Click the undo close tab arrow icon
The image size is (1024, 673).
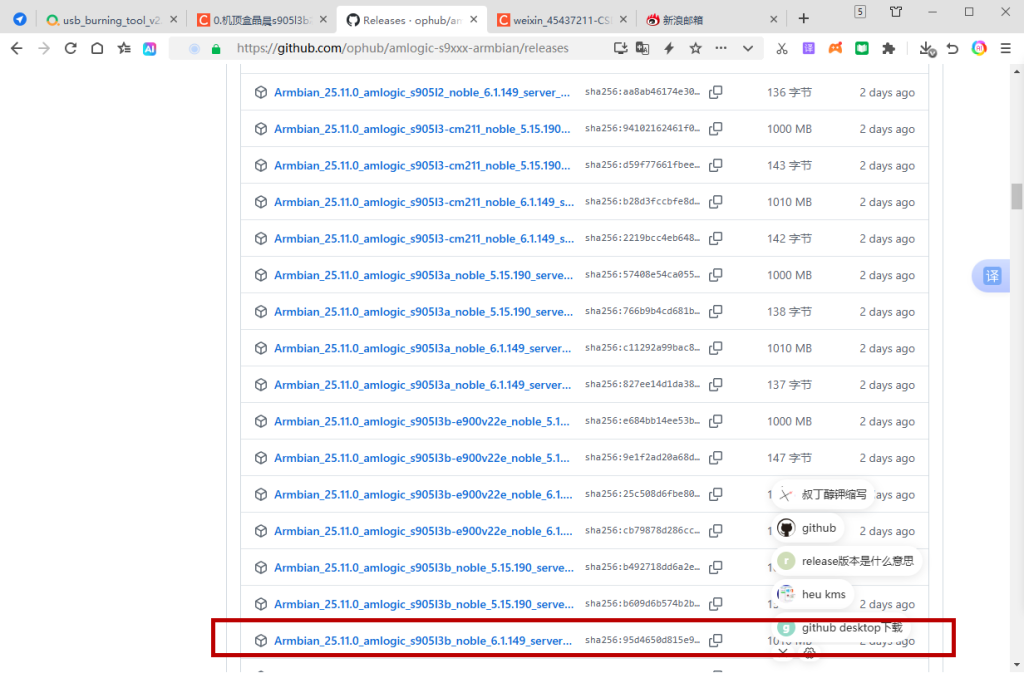952,48
